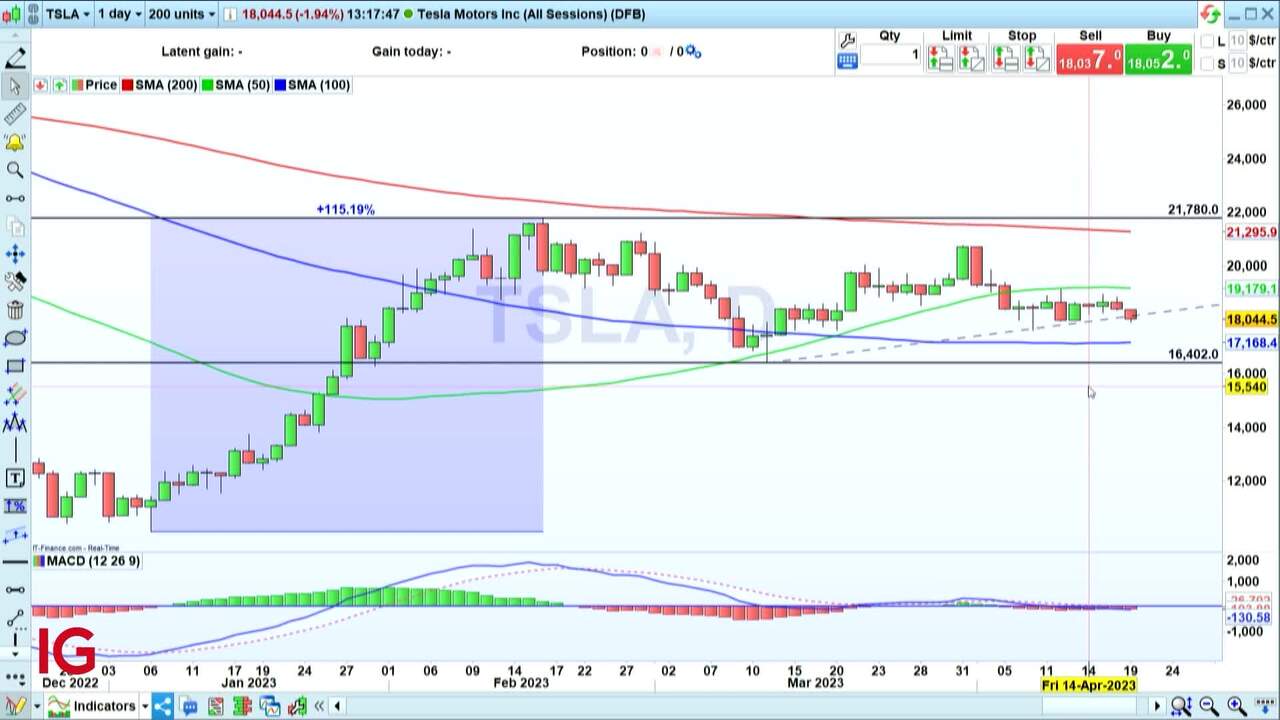Viewport: 1280px width, 720px height.
Task: Click the Fri 14-Apr-2023 date label
Action: pos(1089,685)
